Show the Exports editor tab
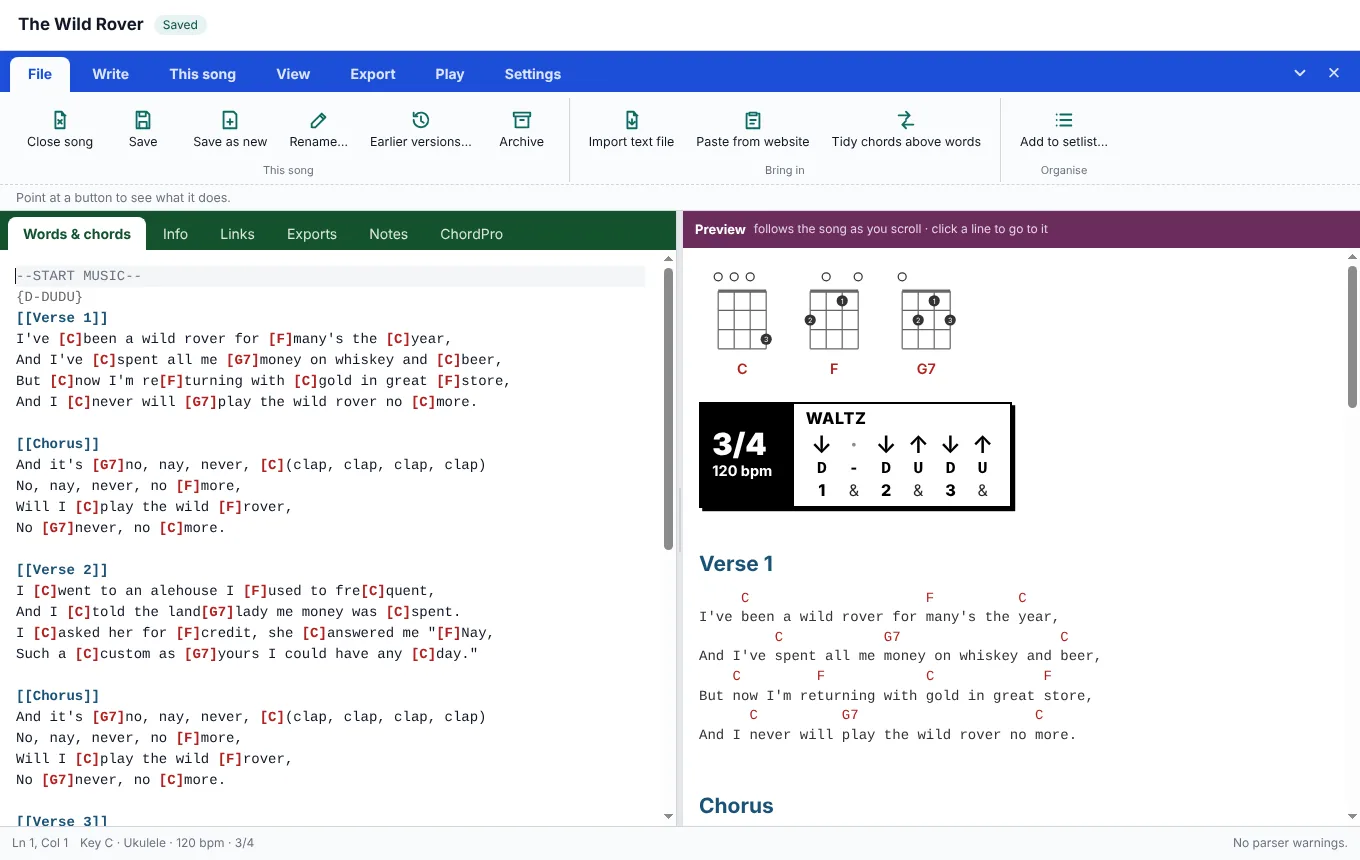Screen dimensions: 1360x860 312,234
